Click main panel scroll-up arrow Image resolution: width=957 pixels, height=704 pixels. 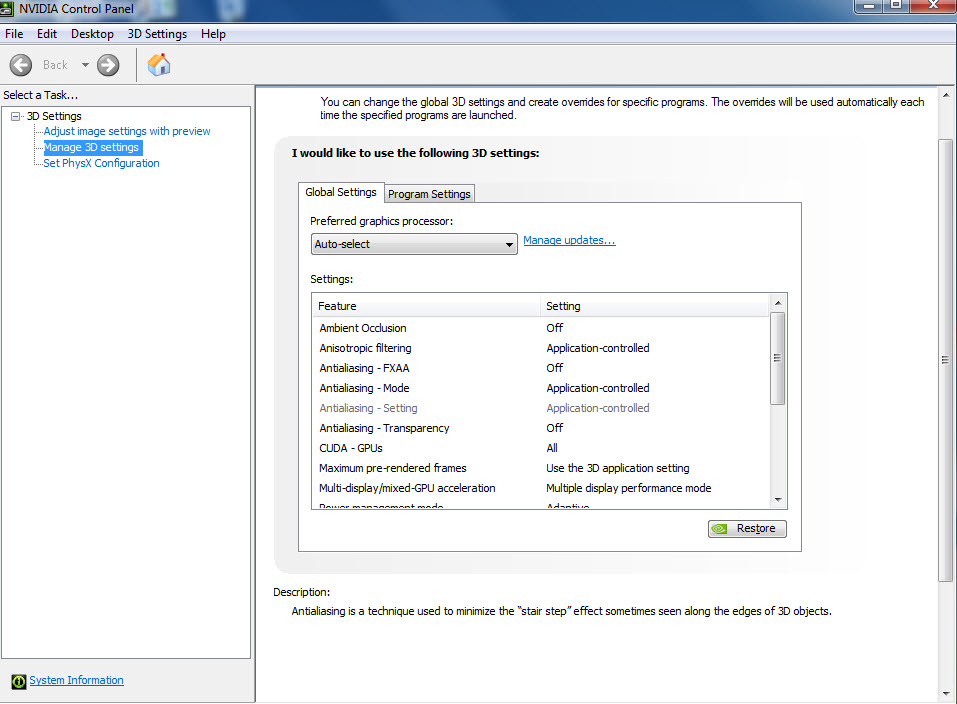pyautogui.click(x=946, y=95)
